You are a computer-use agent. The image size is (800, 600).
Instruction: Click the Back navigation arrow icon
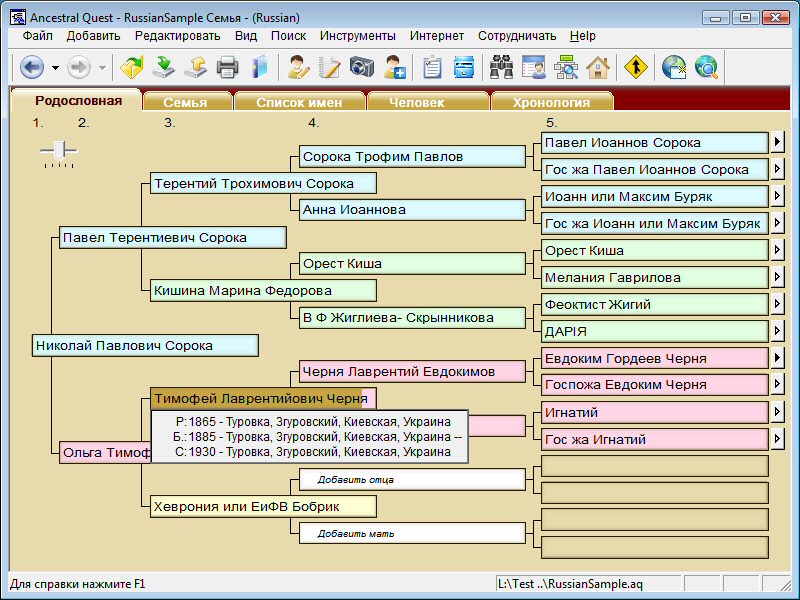31,68
